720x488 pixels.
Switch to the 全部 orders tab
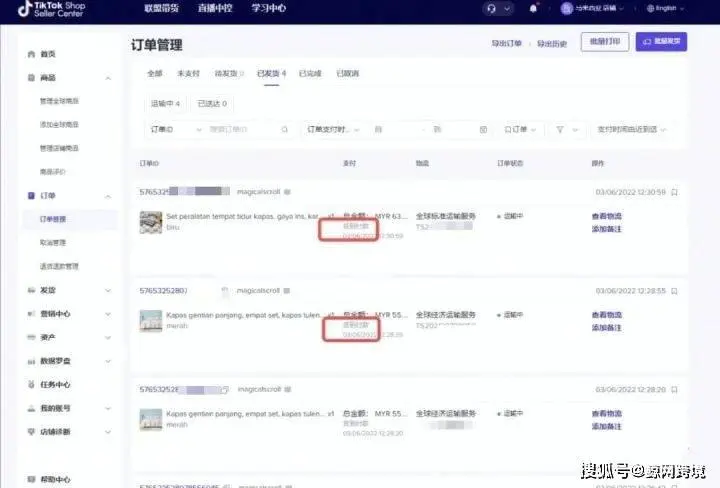(x=155, y=73)
